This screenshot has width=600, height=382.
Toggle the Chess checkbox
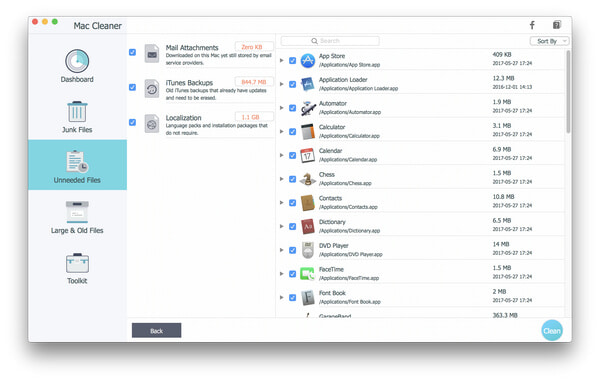[292, 179]
